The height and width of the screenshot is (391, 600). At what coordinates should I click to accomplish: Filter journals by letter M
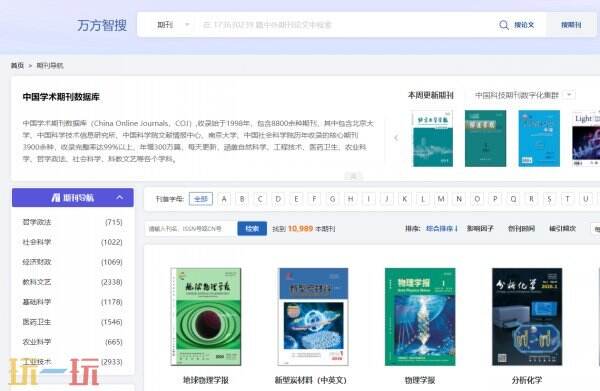tap(441, 199)
